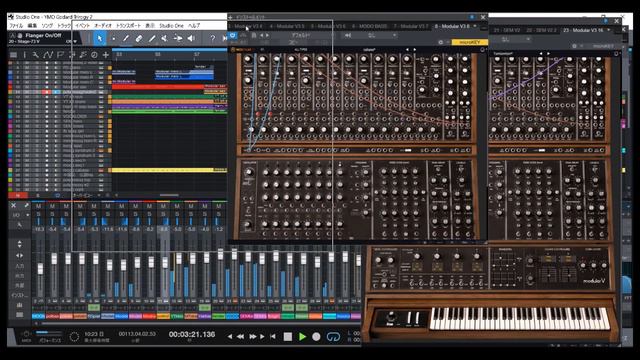The image size is (640, 360).
Task: Solo mixer channel showing -5.3
Action: point(94,214)
